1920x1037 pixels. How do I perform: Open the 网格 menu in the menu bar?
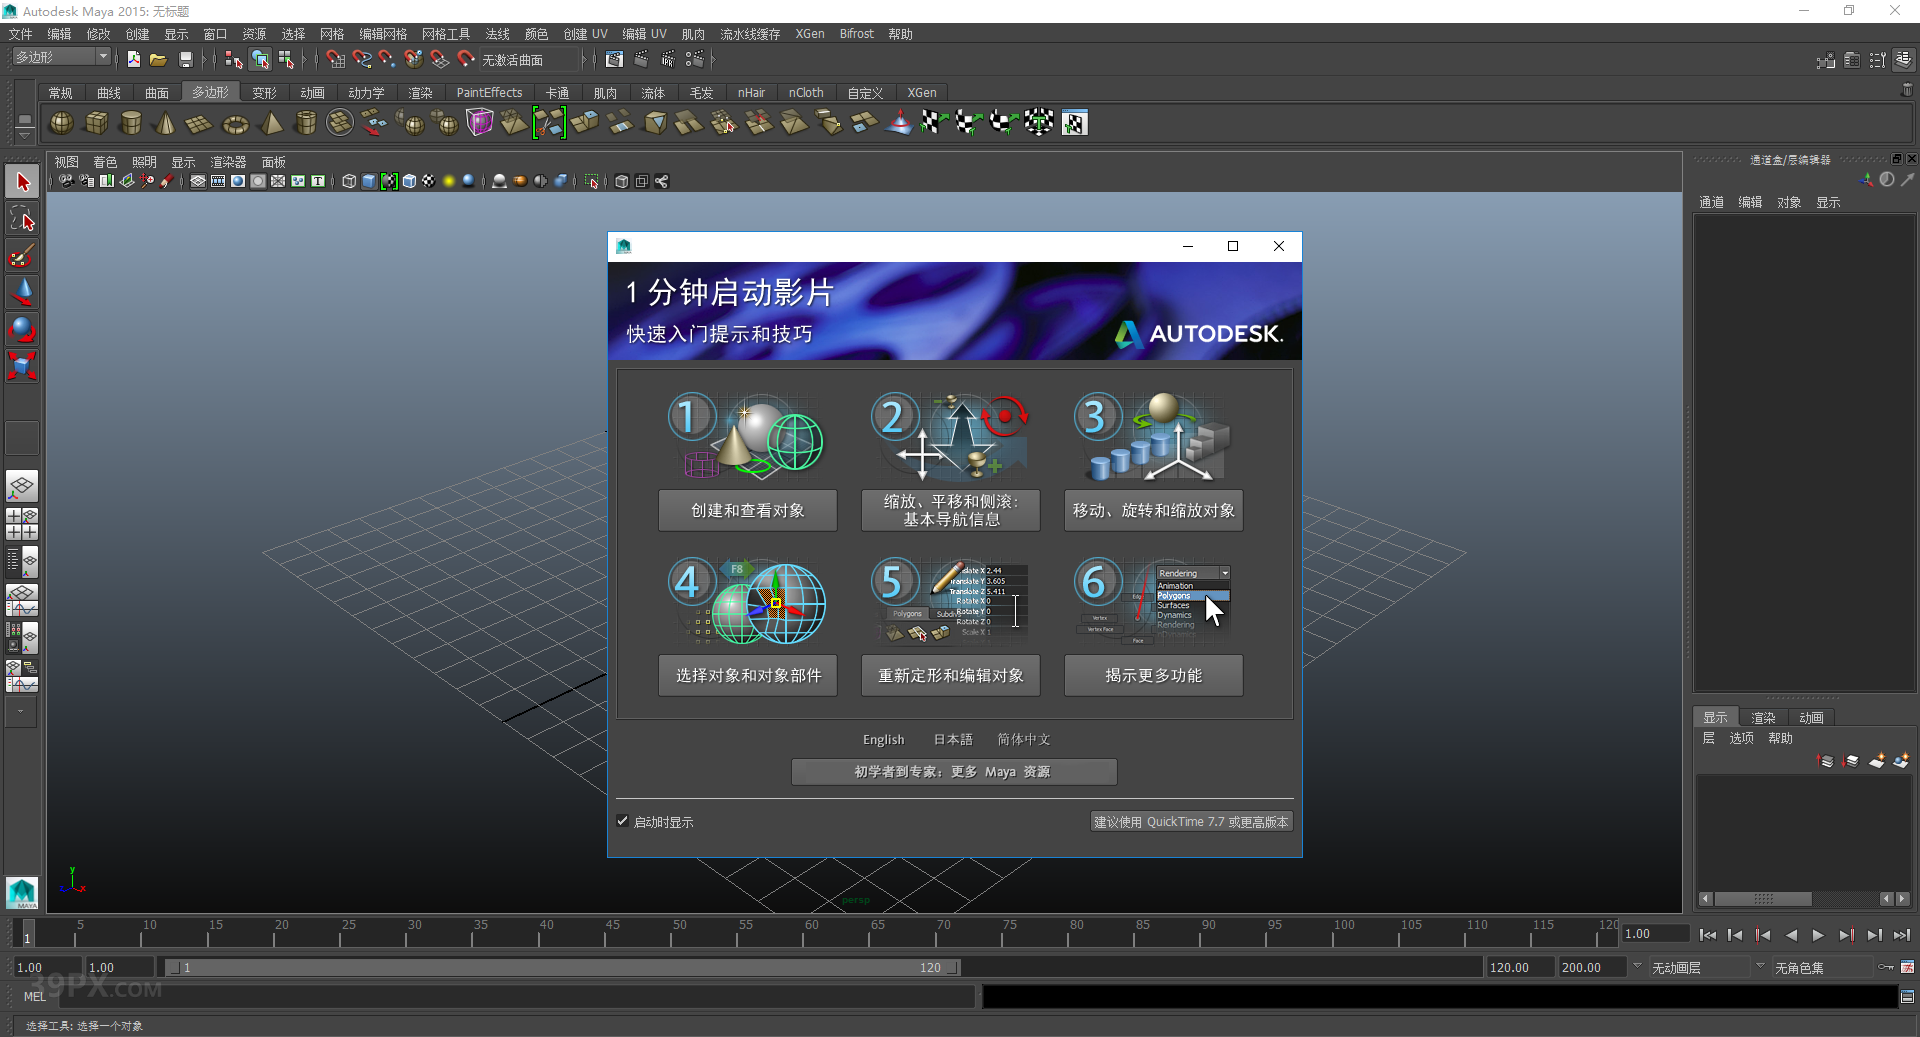click(x=333, y=33)
